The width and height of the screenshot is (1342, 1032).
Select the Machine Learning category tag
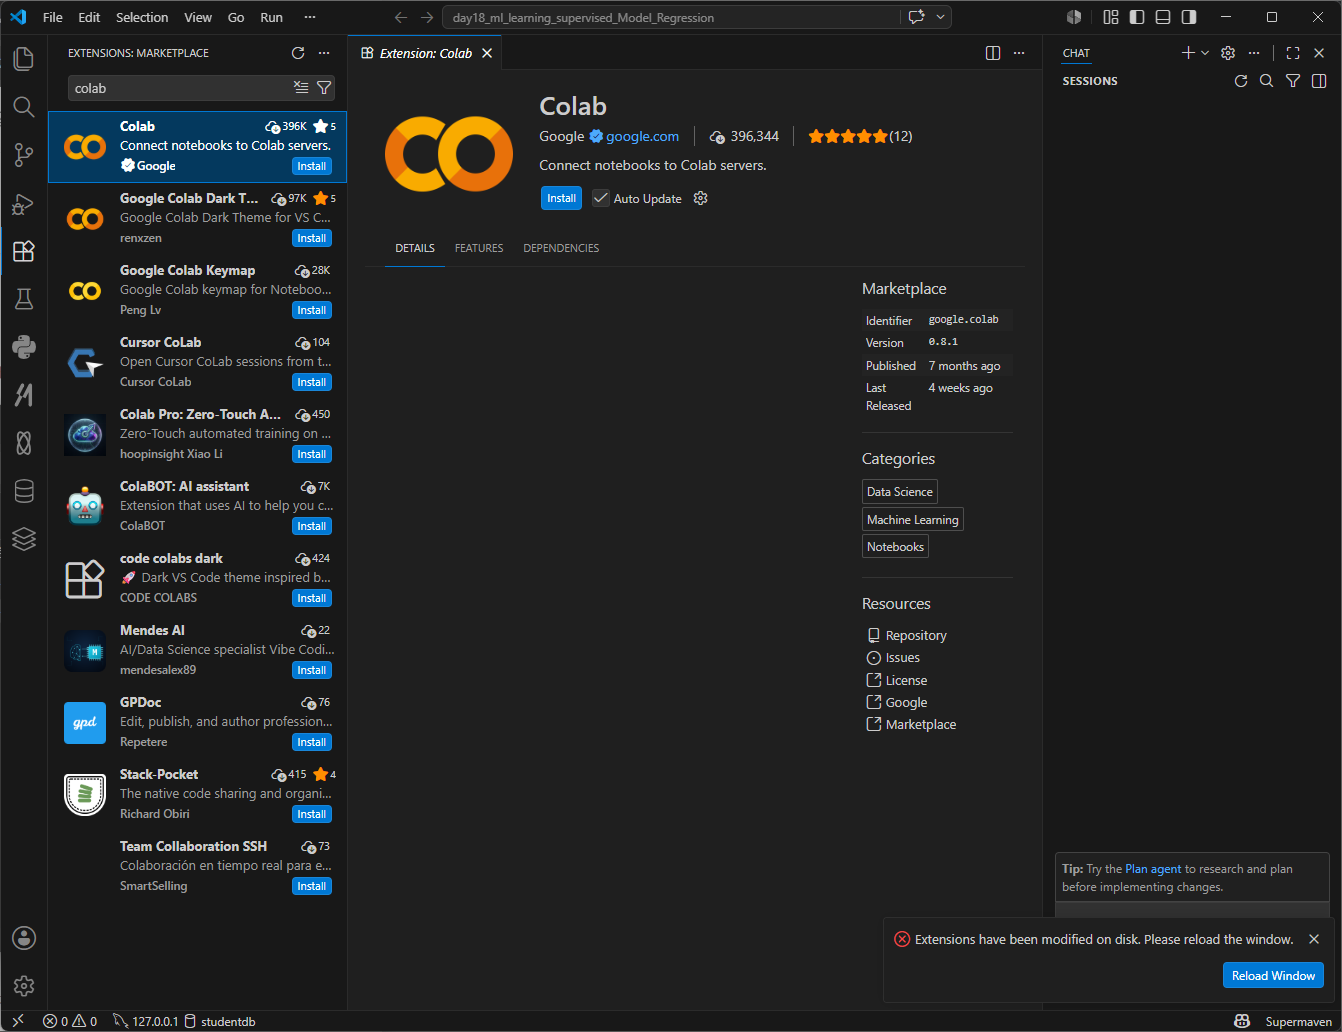tap(913, 519)
